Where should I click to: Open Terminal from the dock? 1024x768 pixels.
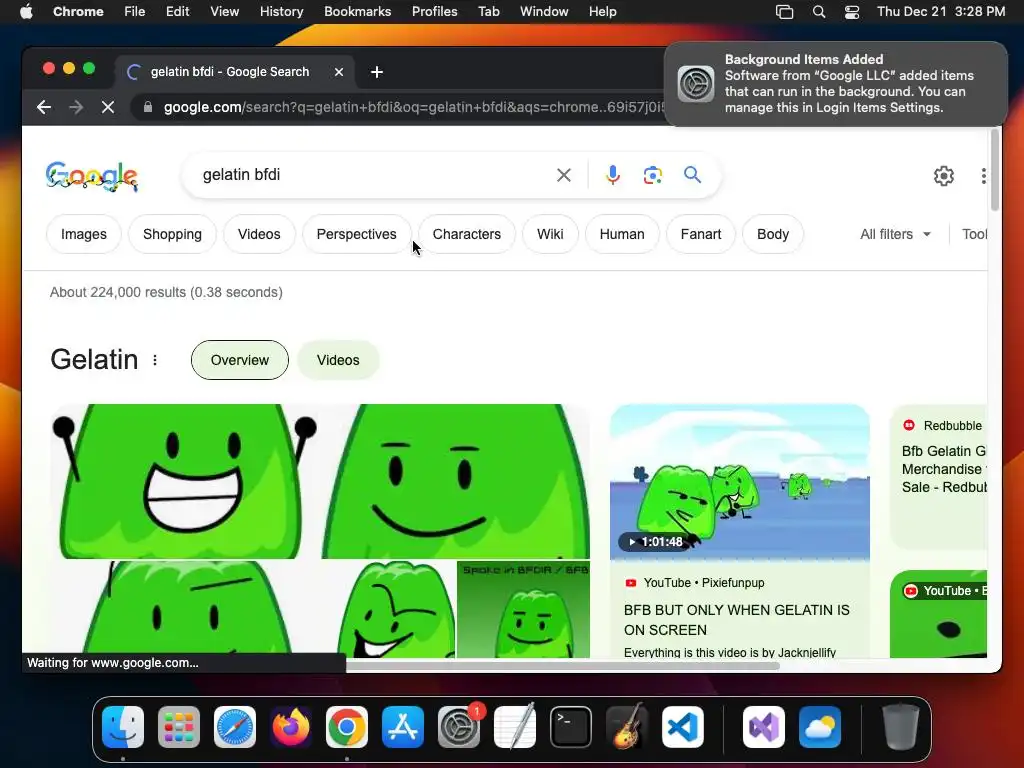[571, 727]
